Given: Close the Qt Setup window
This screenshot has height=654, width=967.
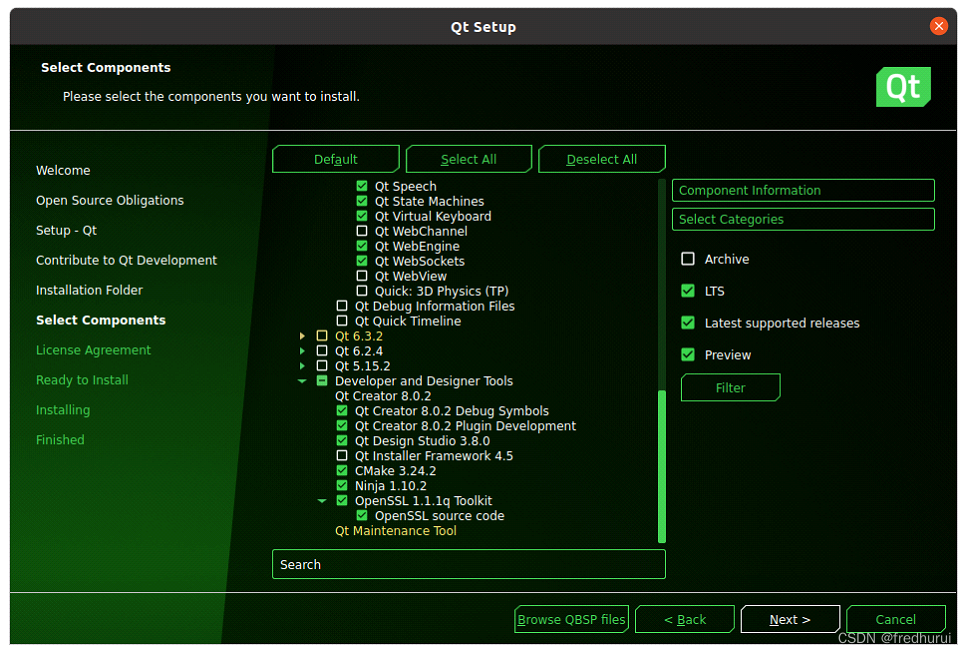Looking at the screenshot, I should pyautogui.click(x=939, y=26).
